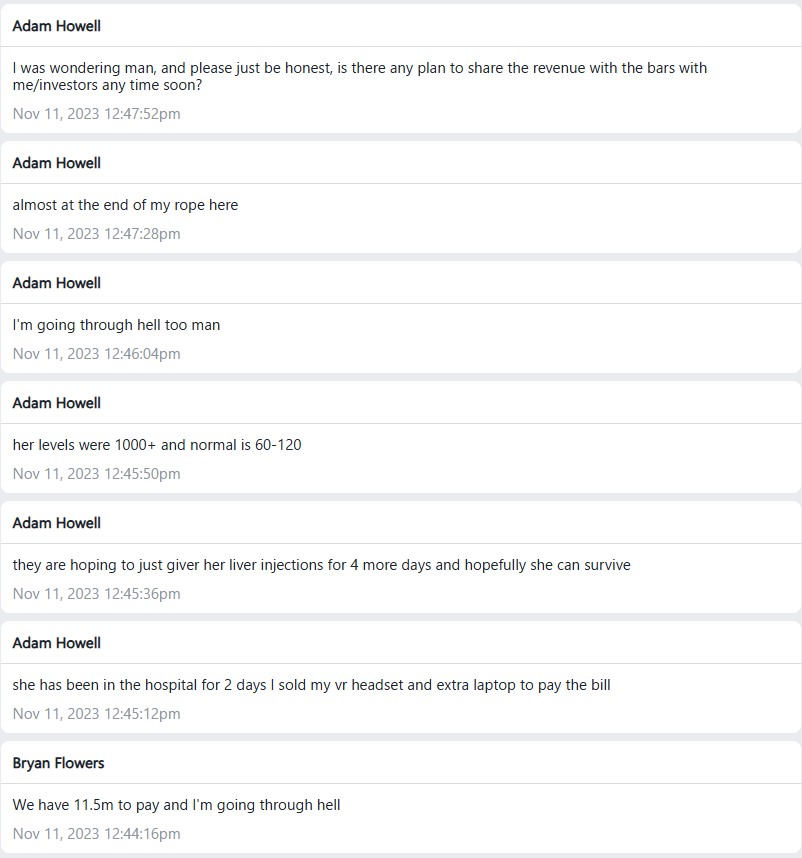This screenshot has height=858, width=802.
Task: Click the 12:45:36pm timestamp
Action: coord(96,594)
